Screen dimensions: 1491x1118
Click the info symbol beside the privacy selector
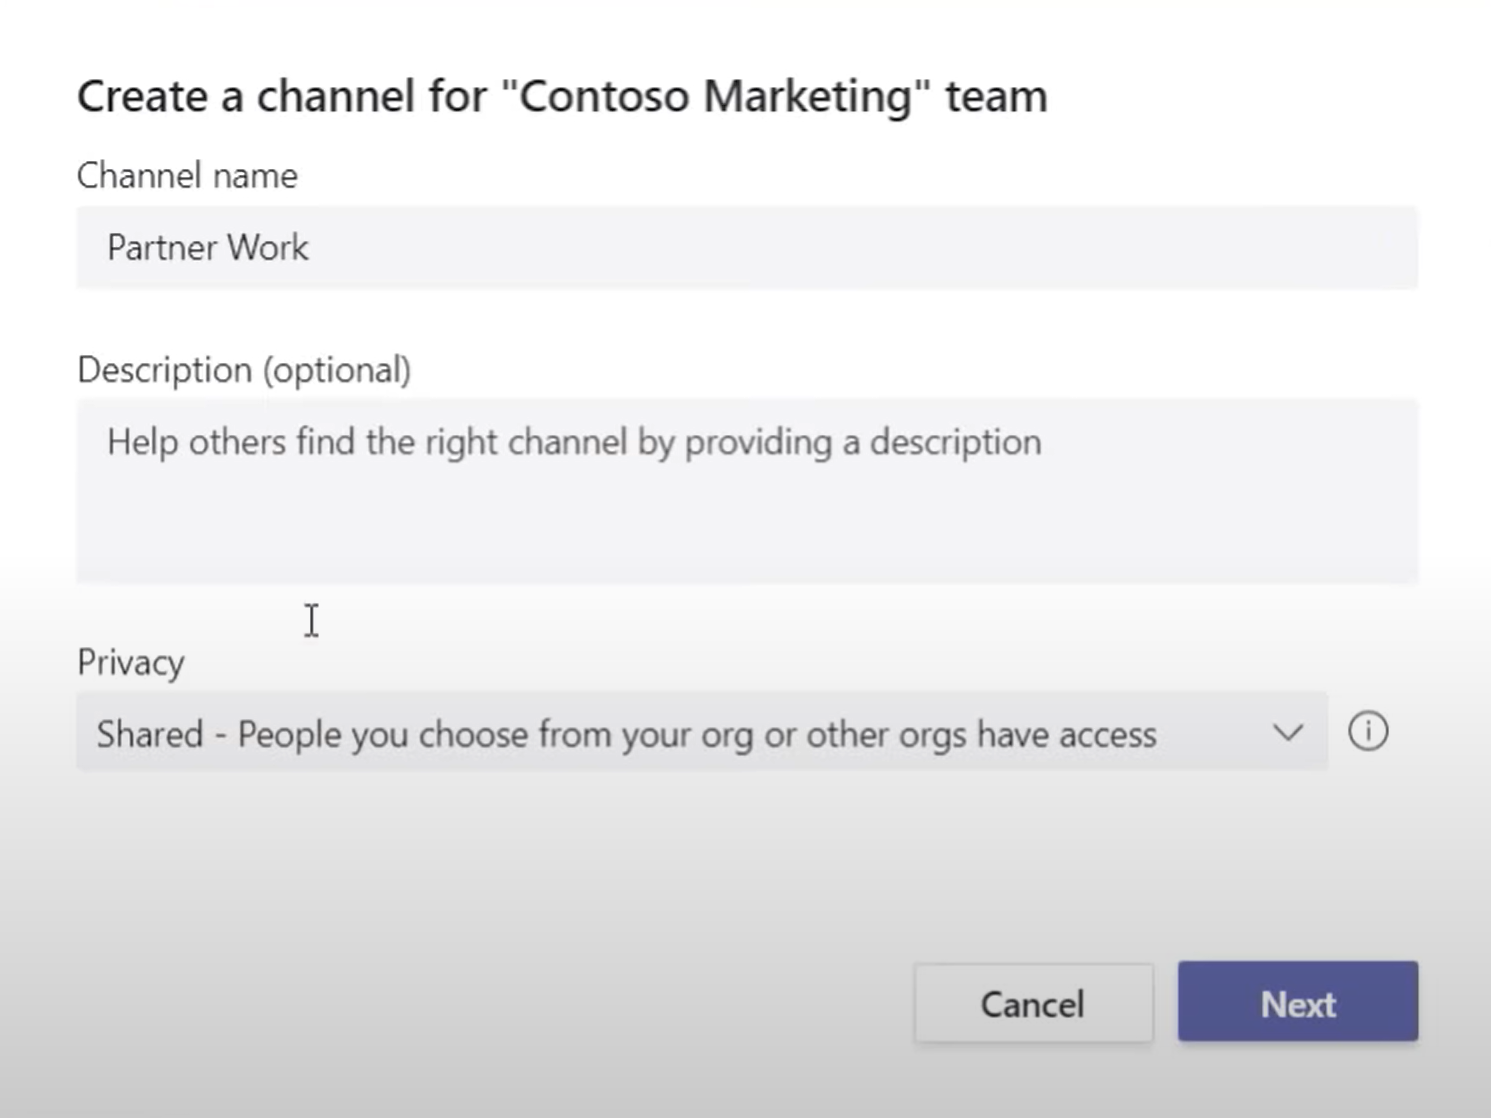coord(1368,732)
